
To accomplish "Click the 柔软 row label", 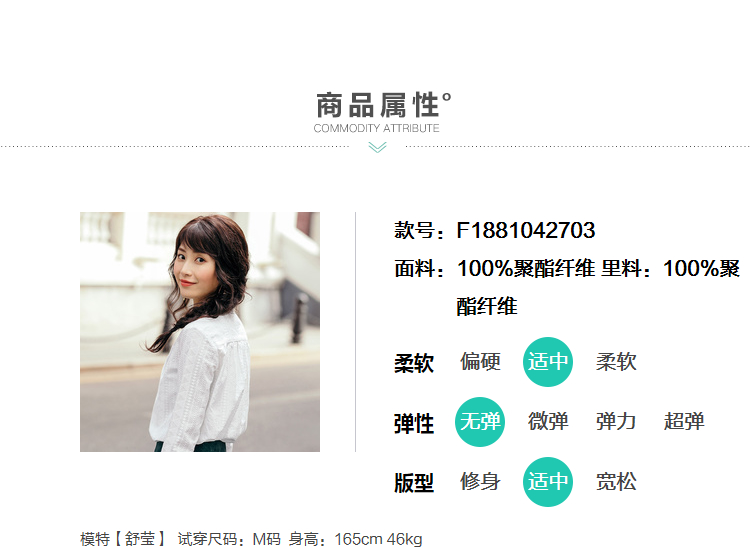I will coord(414,363).
